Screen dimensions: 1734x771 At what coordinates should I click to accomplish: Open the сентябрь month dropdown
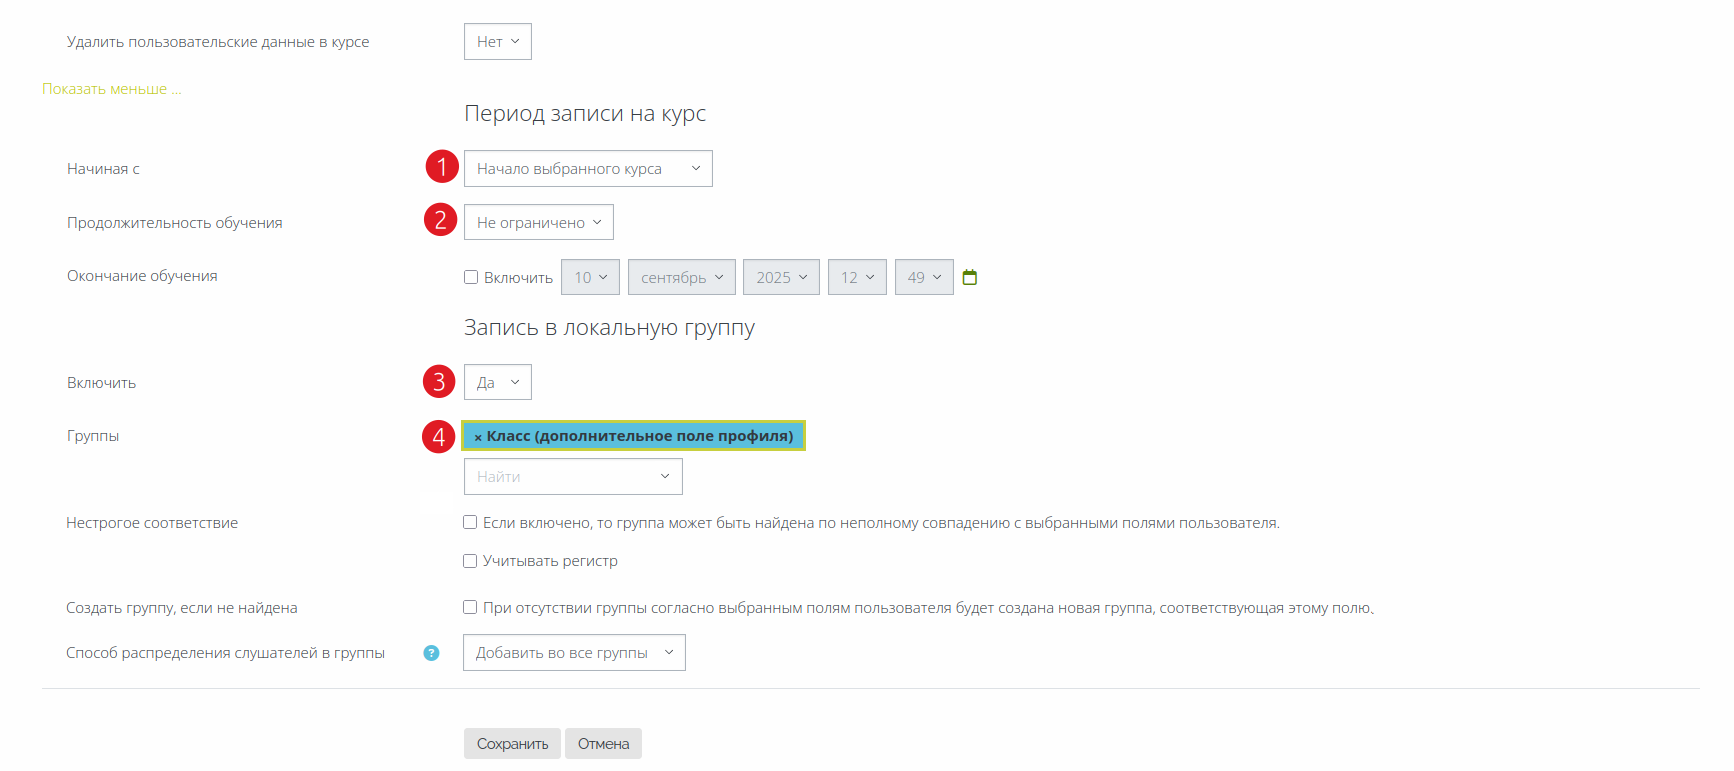(x=682, y=277)
